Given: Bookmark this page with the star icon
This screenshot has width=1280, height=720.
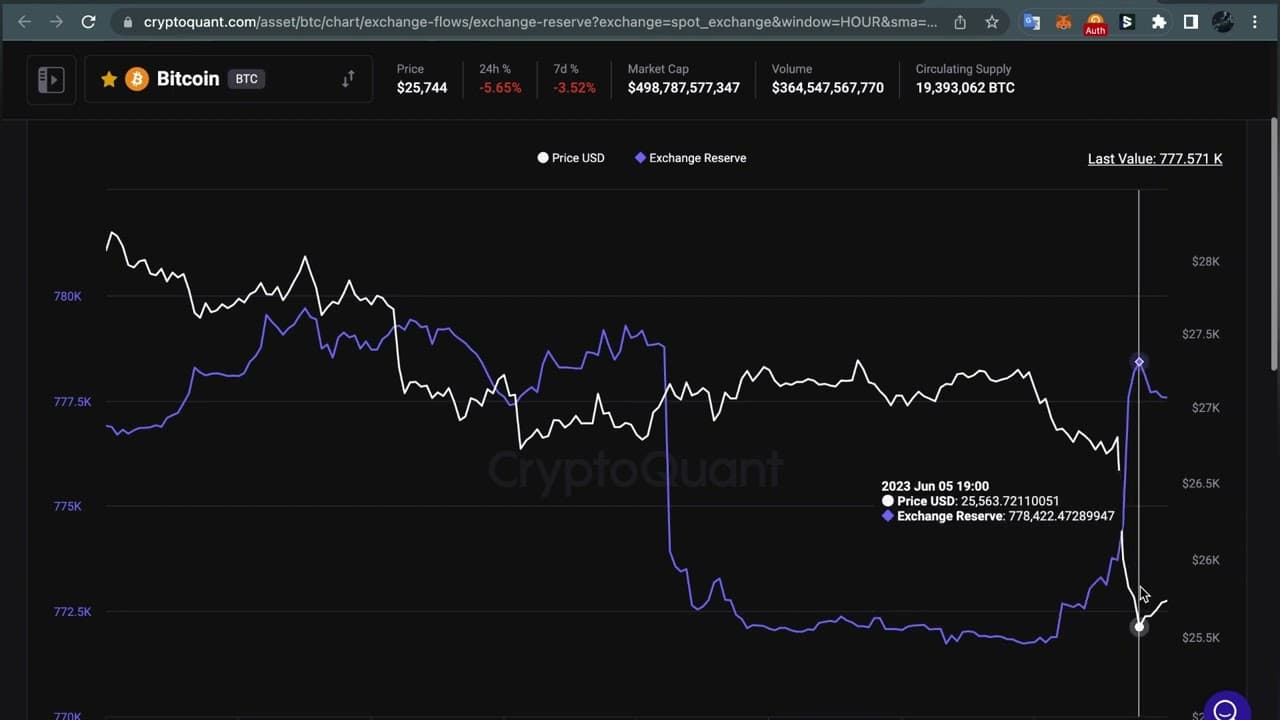Looking at the screenshot, I should click(991, 21).
